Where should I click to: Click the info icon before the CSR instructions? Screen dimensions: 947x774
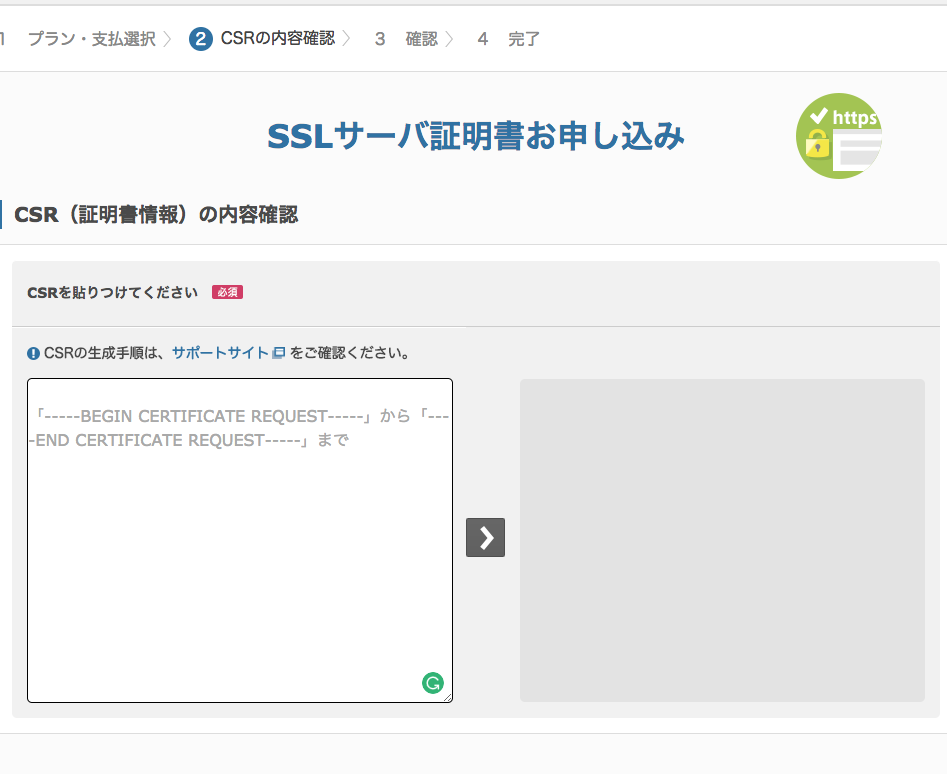point(31,353)
